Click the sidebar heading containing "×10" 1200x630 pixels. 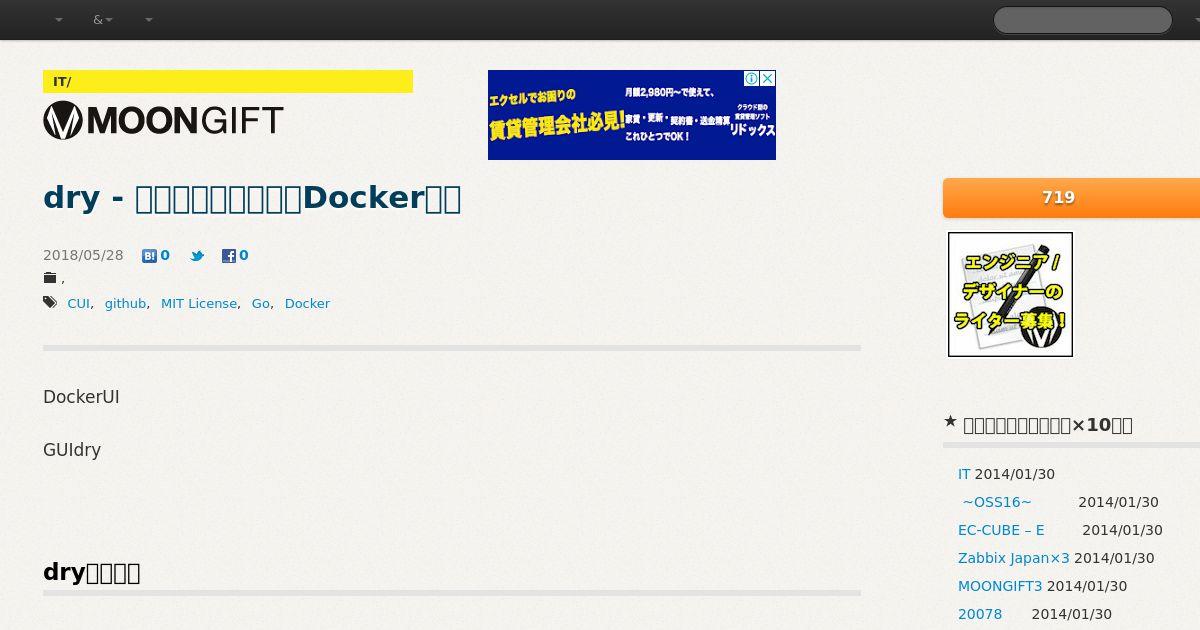[1048, 425]
